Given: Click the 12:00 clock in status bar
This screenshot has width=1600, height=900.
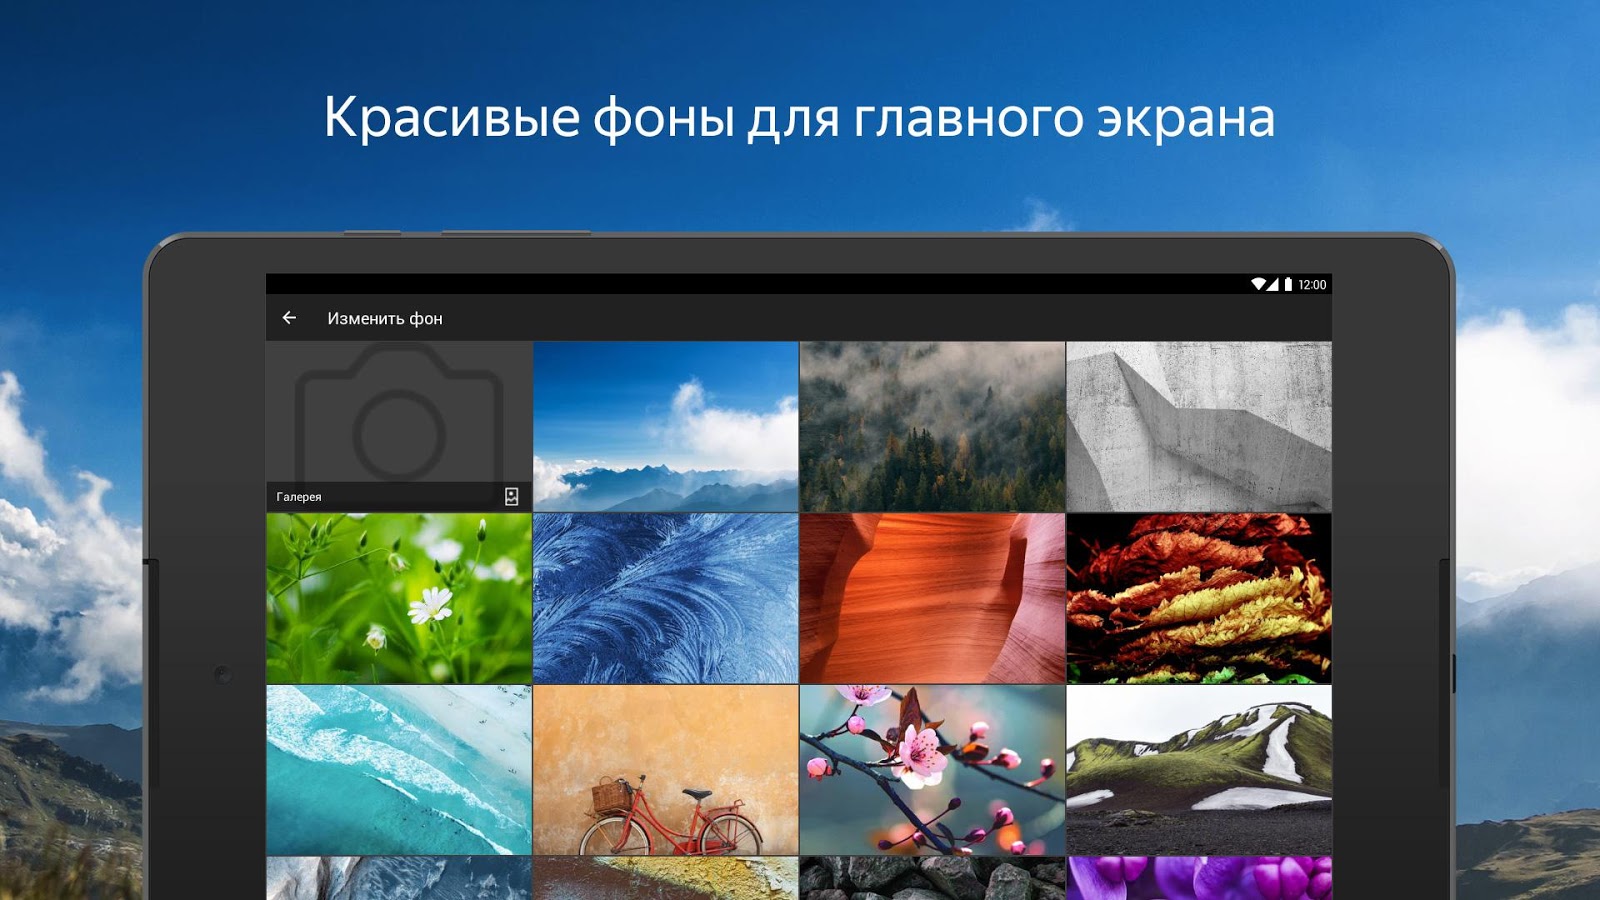Looking at the screenshot, I should [1312, 285].
